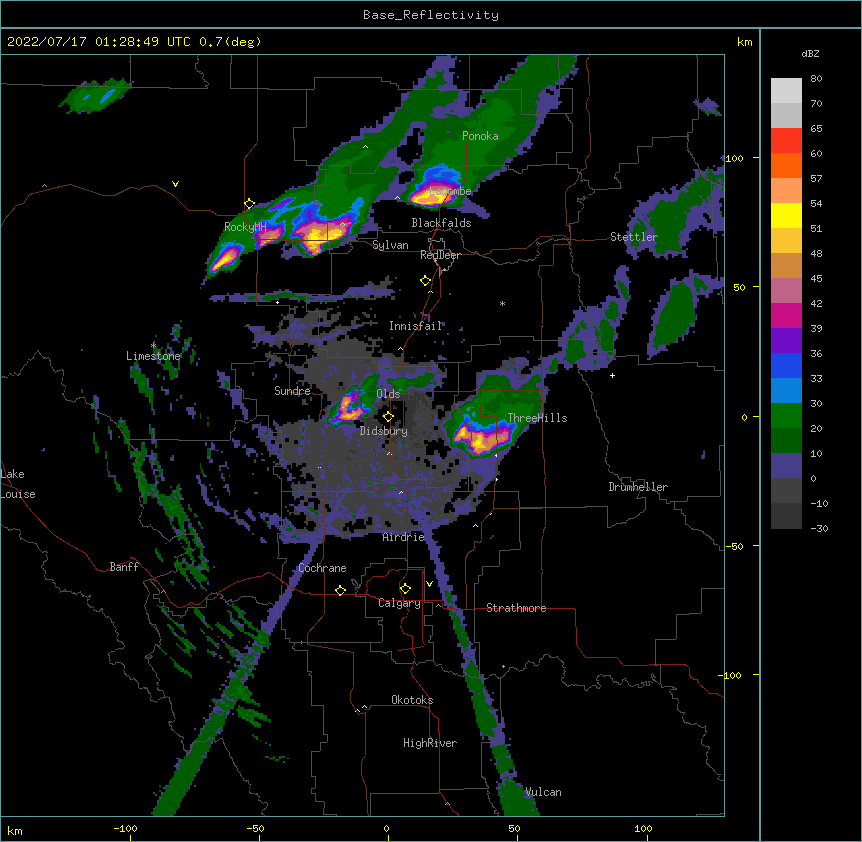The width and height of the screenshot is (862, 842).
Task: Click the HighRiver label
Action: (x=430, y=743)
